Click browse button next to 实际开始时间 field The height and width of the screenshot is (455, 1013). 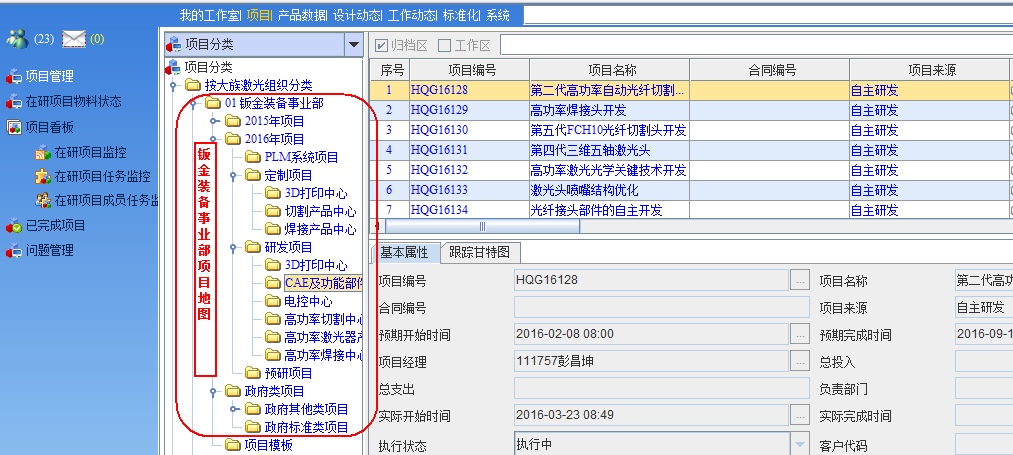point(800,415)
